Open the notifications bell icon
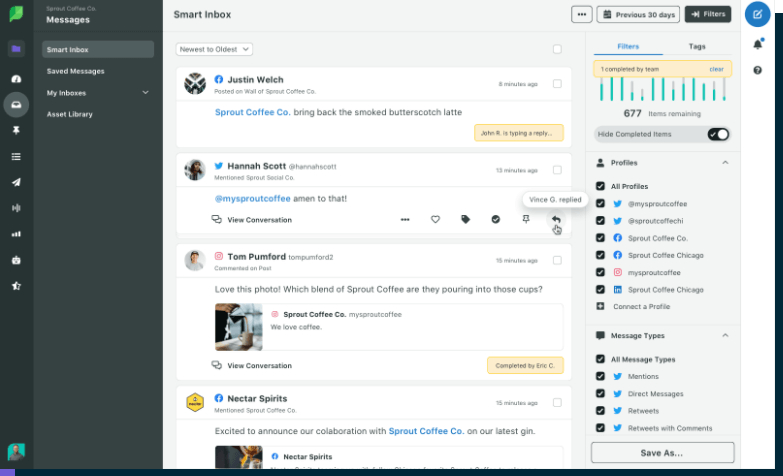783x476 pixels. point(758,44)
